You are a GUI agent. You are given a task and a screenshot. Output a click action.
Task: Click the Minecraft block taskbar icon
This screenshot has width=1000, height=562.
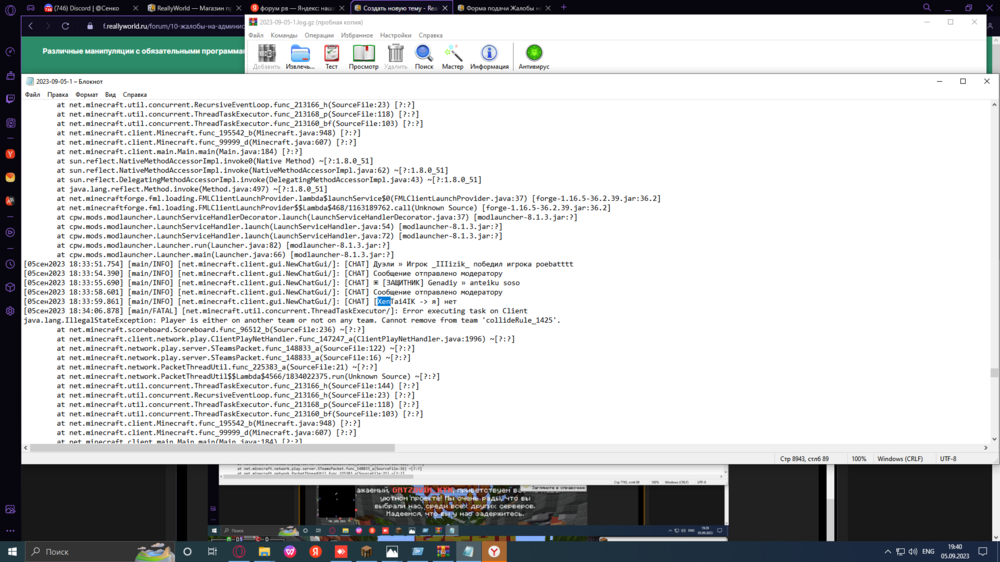(366, 552)
